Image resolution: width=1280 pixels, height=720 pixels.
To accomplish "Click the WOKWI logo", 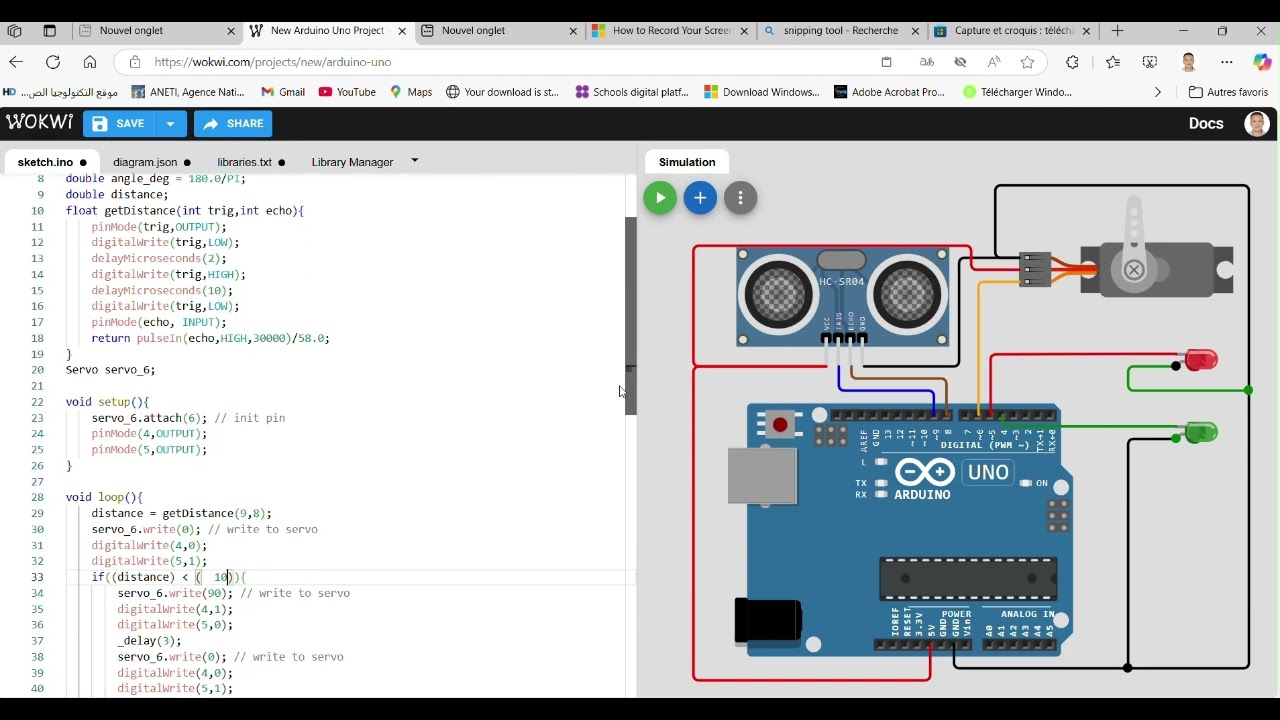I will click(x=39, y=123).
